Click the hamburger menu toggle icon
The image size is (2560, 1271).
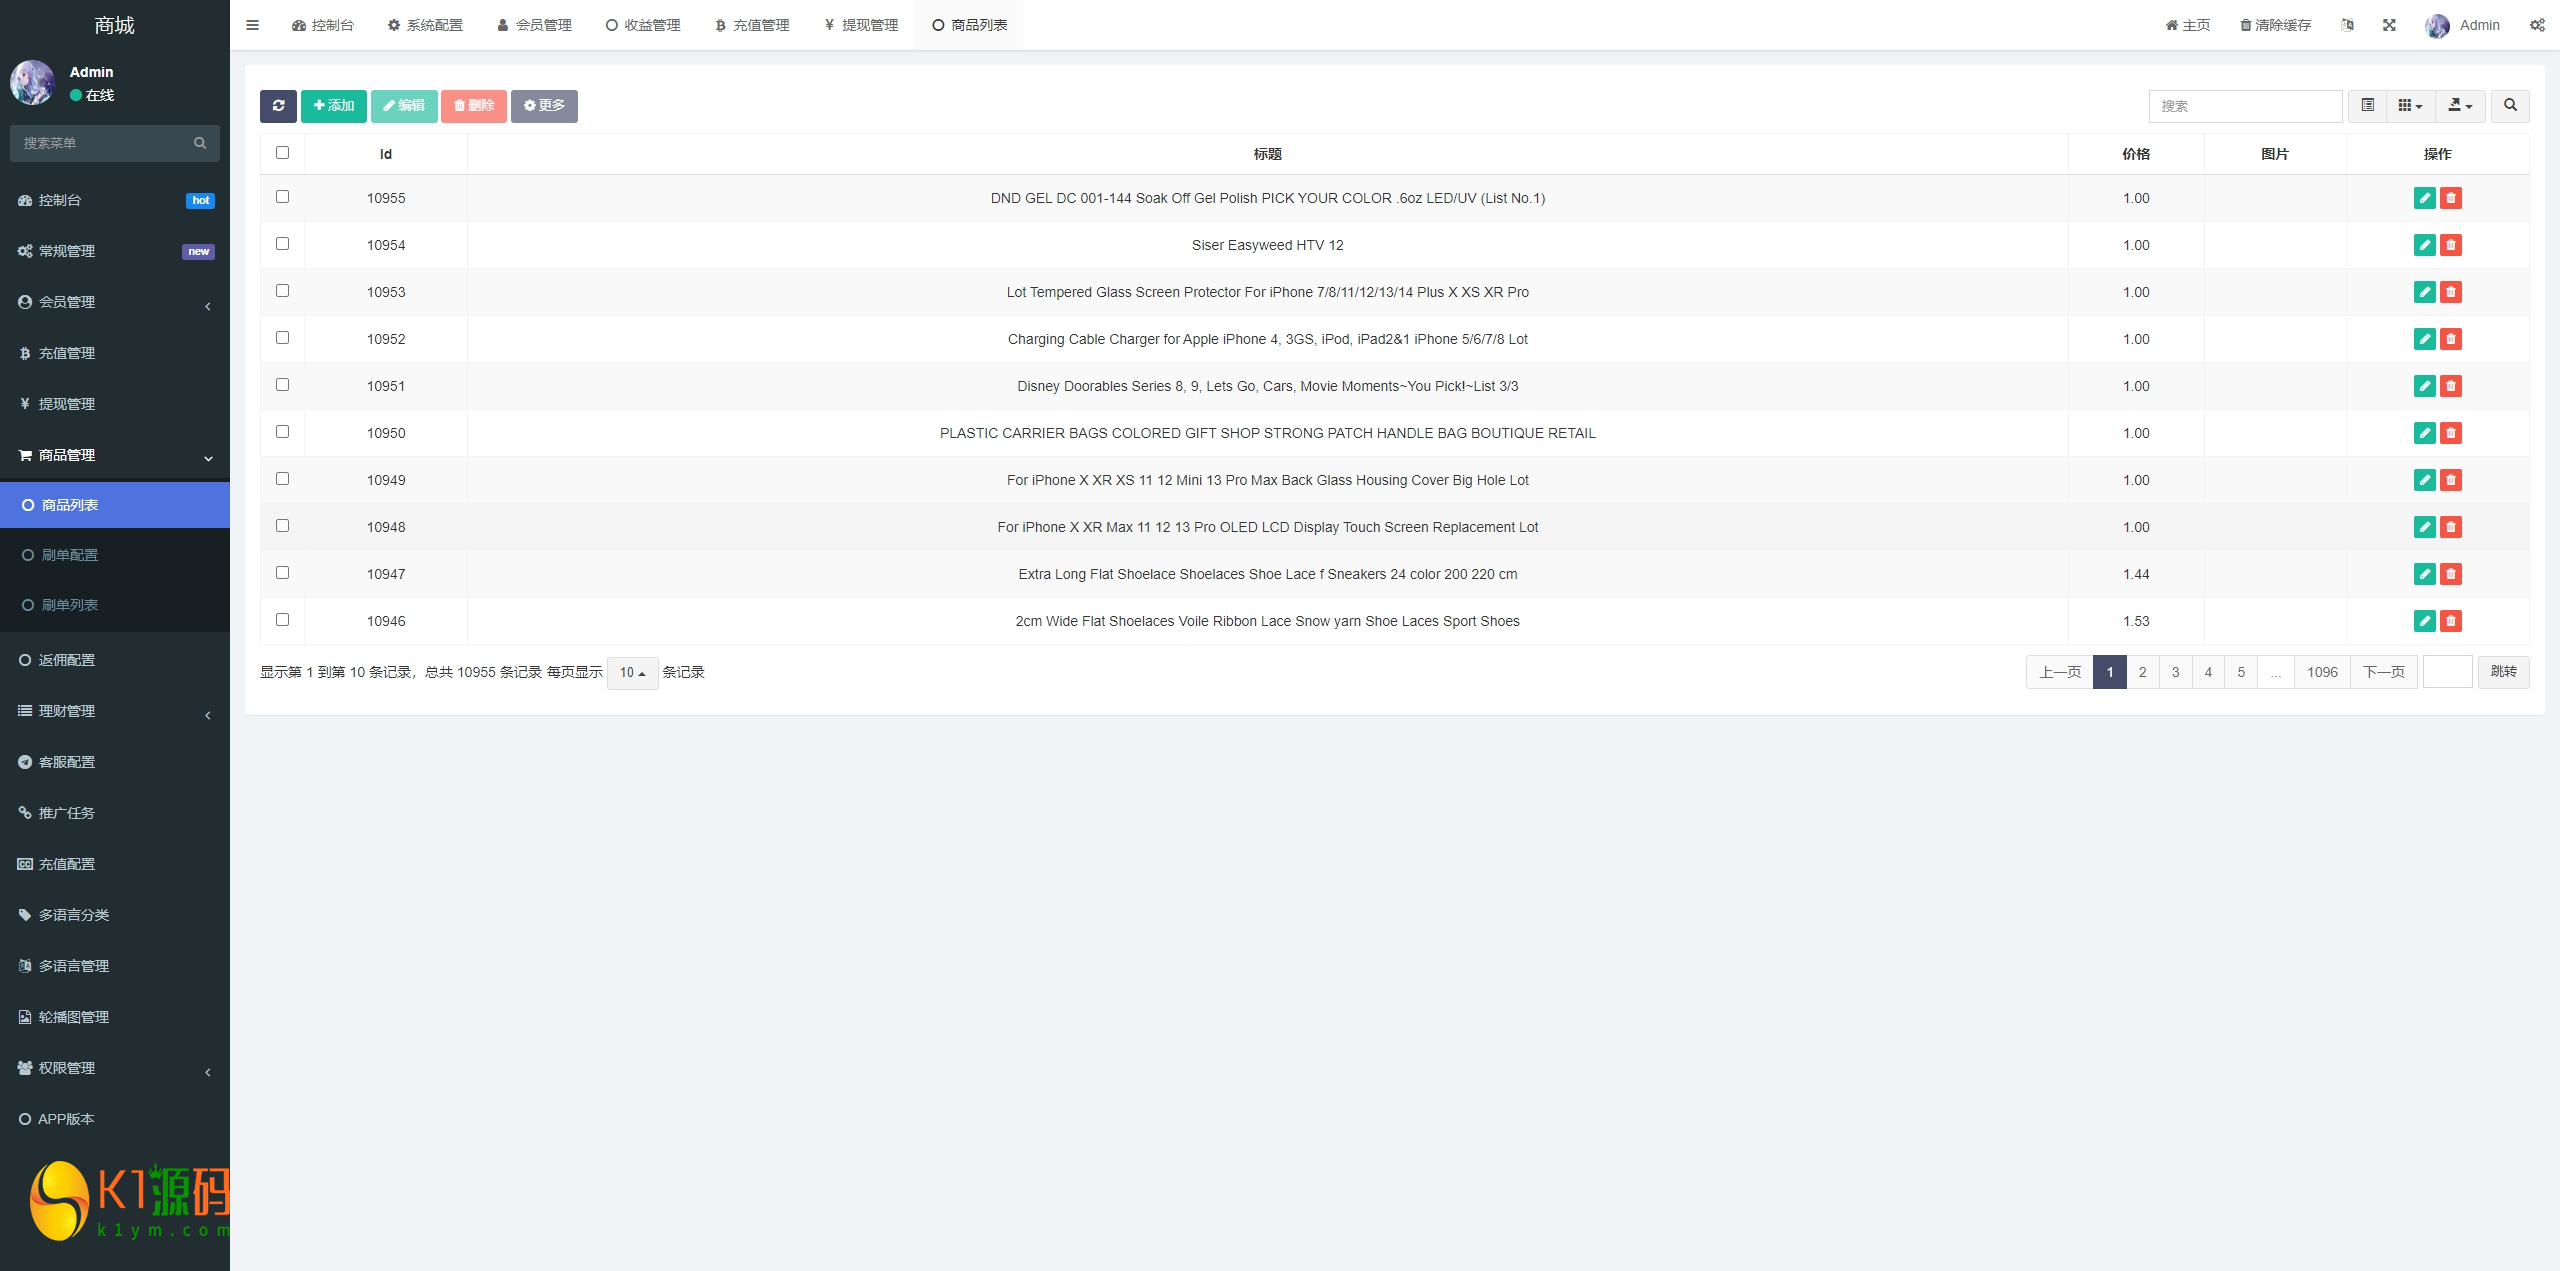coord(252,25)
